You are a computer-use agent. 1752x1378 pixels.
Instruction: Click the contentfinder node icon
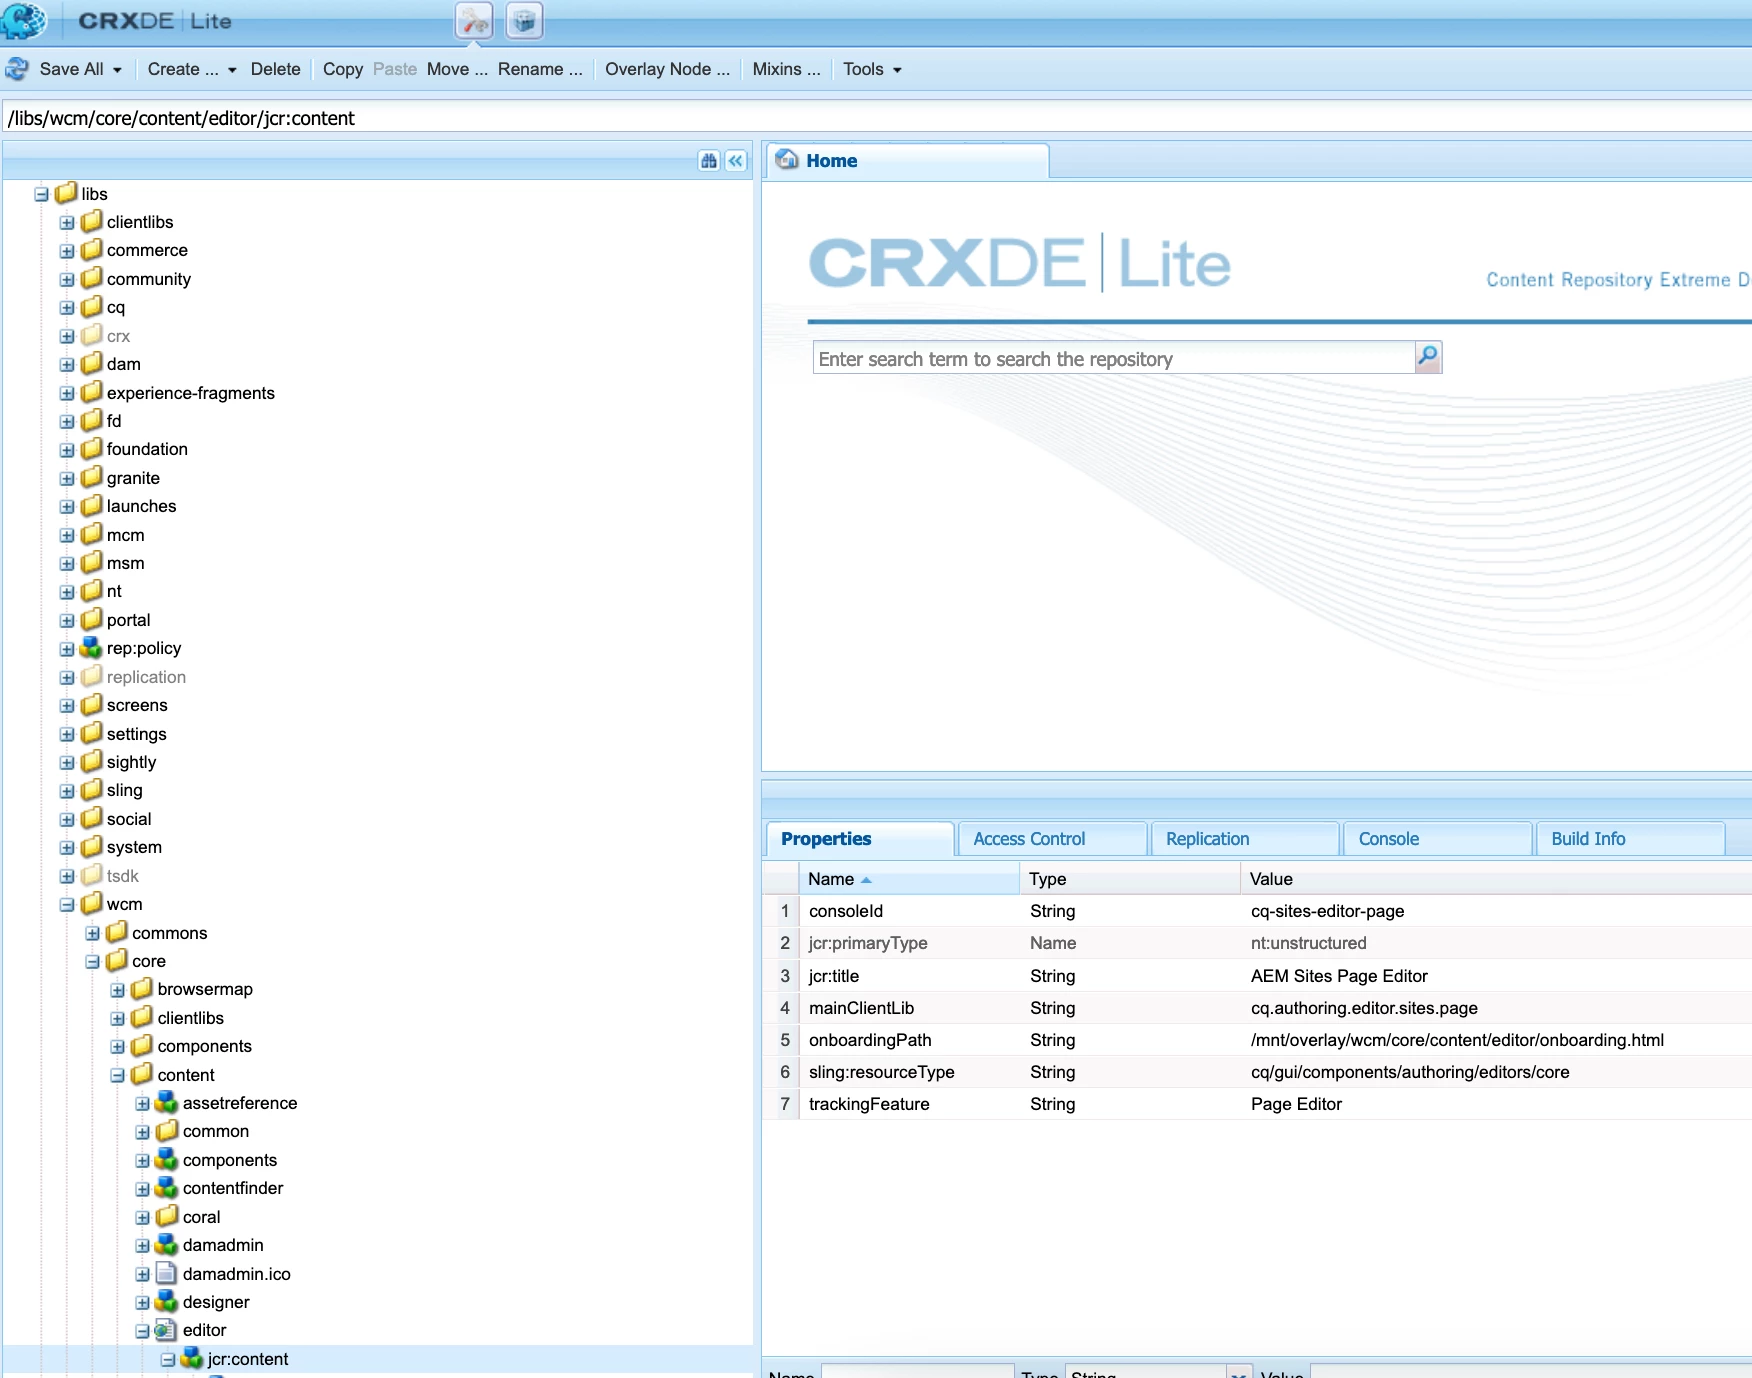coord(167,1188)
